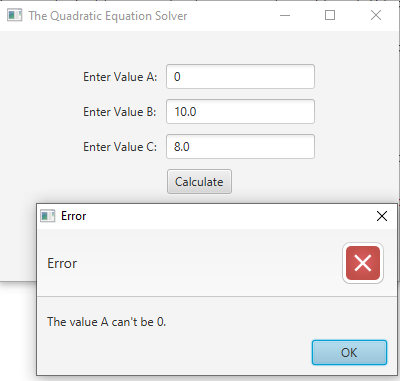Click the Calculate button

pos(199,182)
